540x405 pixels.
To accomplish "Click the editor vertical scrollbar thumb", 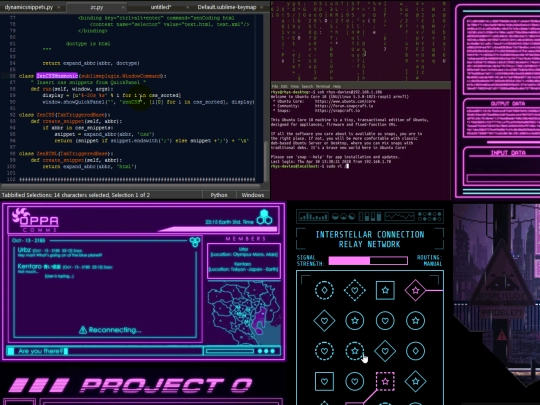I will 266,161.
